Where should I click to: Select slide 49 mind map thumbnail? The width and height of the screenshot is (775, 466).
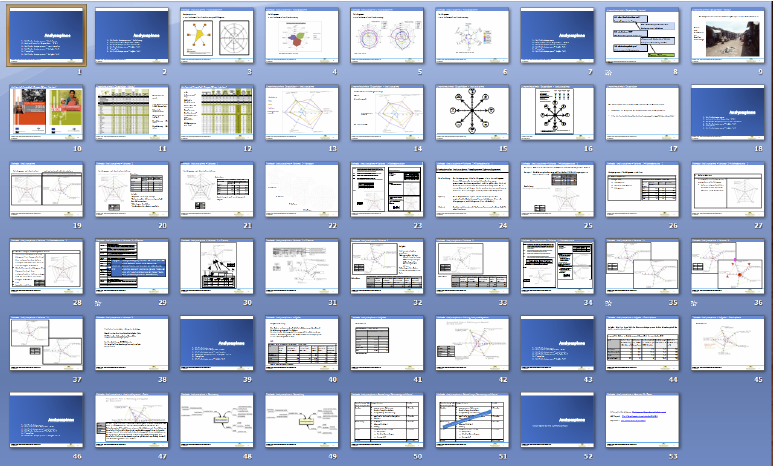(x=302, y=421)
